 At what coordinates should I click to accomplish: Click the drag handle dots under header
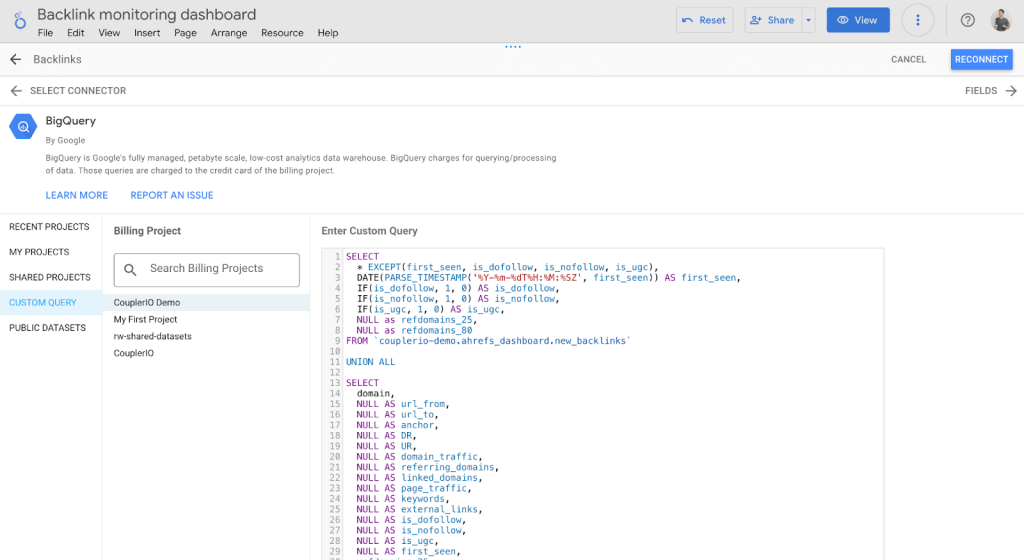pyautogui.click(x=513, y=47)
